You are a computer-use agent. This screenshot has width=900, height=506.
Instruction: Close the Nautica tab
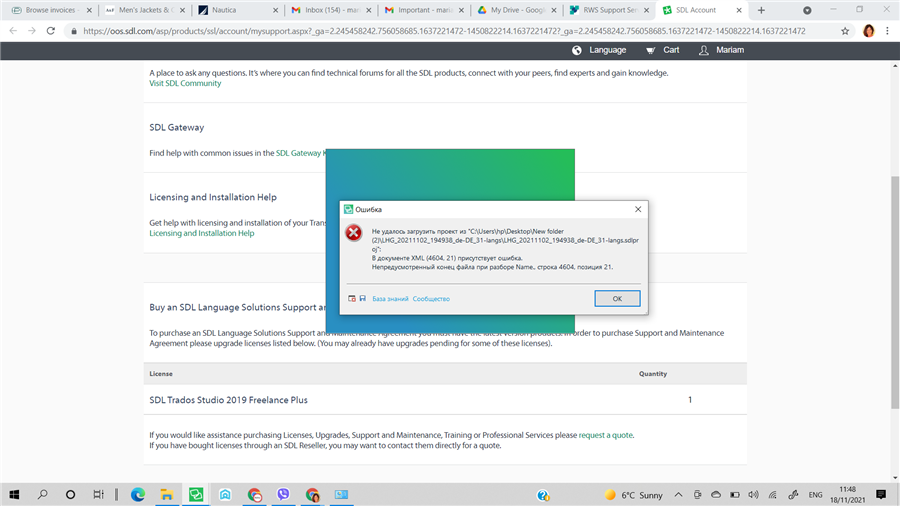tap(275, 10)
